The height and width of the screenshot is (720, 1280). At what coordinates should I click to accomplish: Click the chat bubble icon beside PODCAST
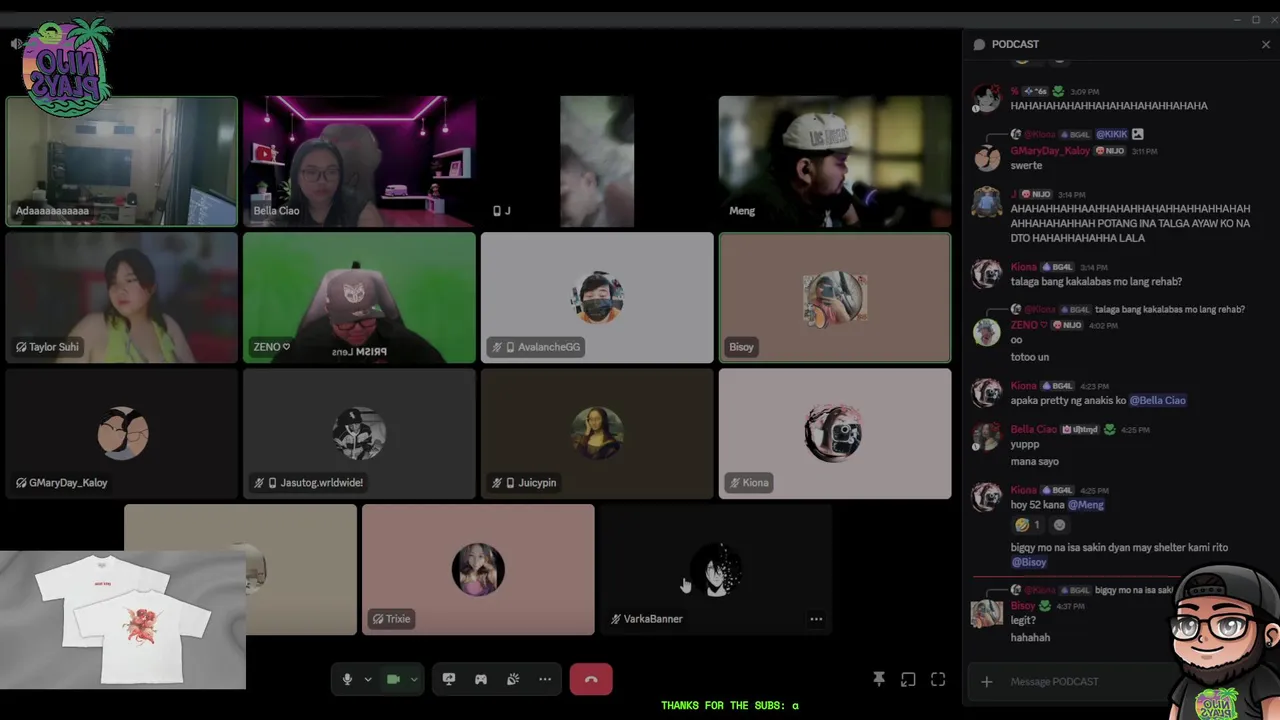pyautogui.click(x=979, y=44)
